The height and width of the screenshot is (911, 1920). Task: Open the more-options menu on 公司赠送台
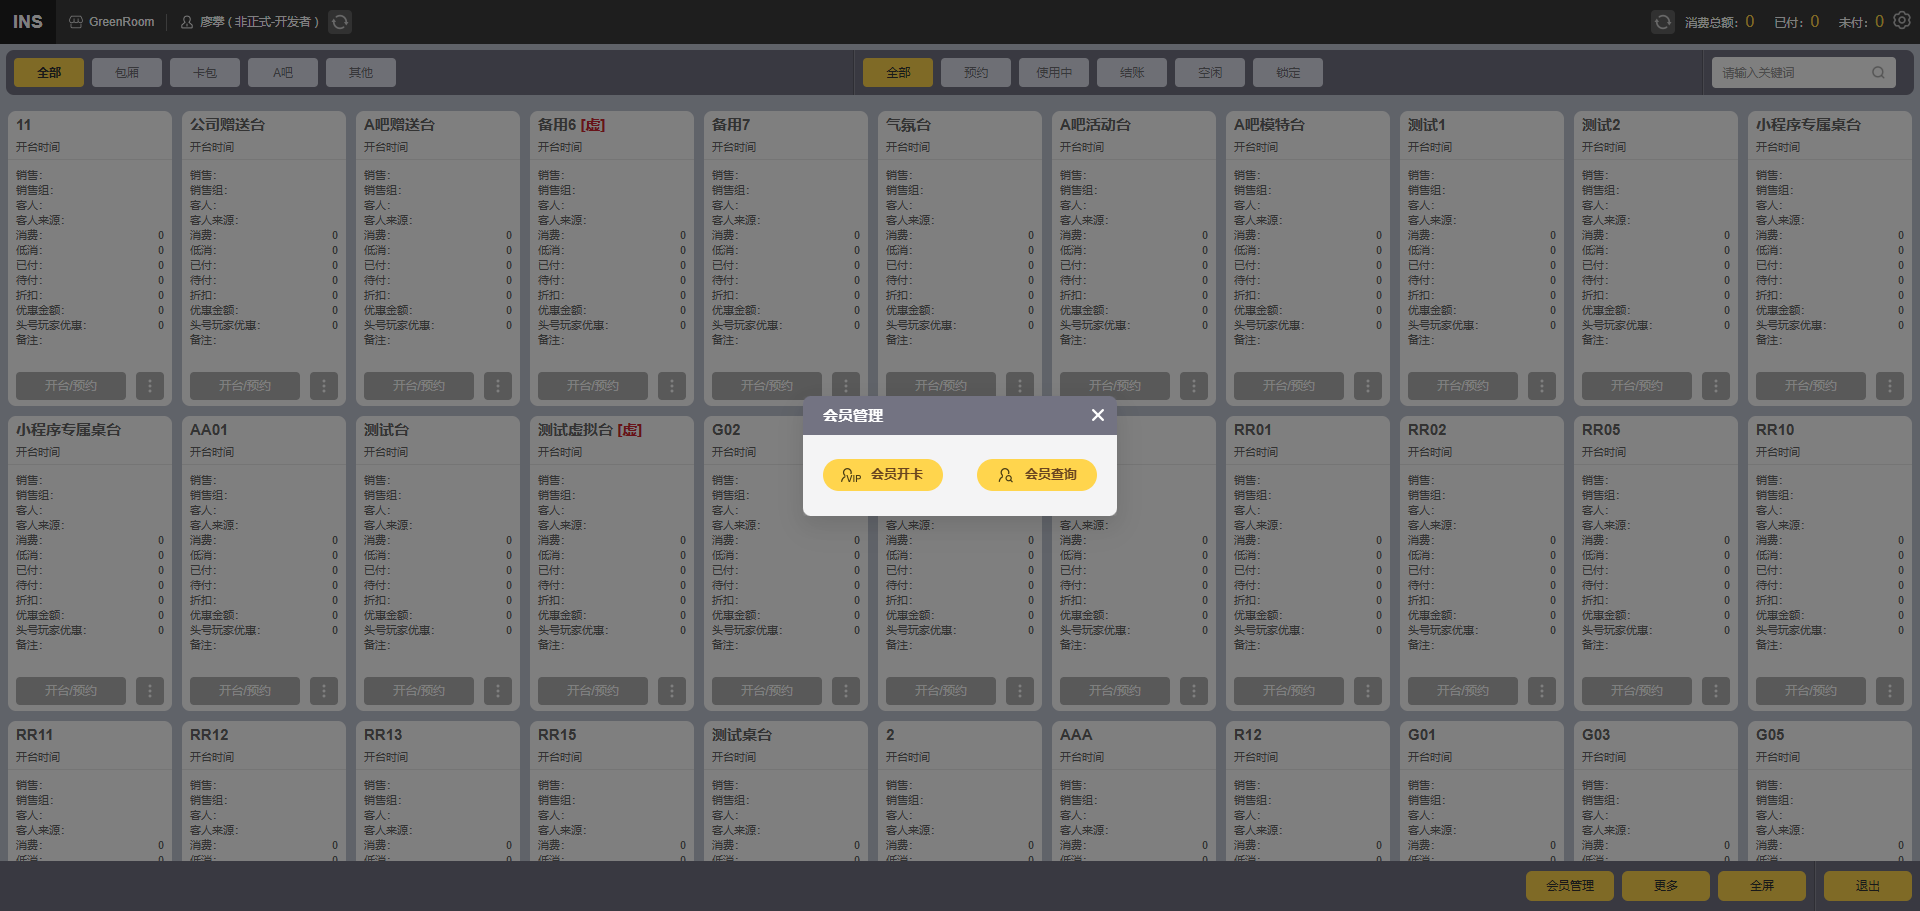click(324, 385)
